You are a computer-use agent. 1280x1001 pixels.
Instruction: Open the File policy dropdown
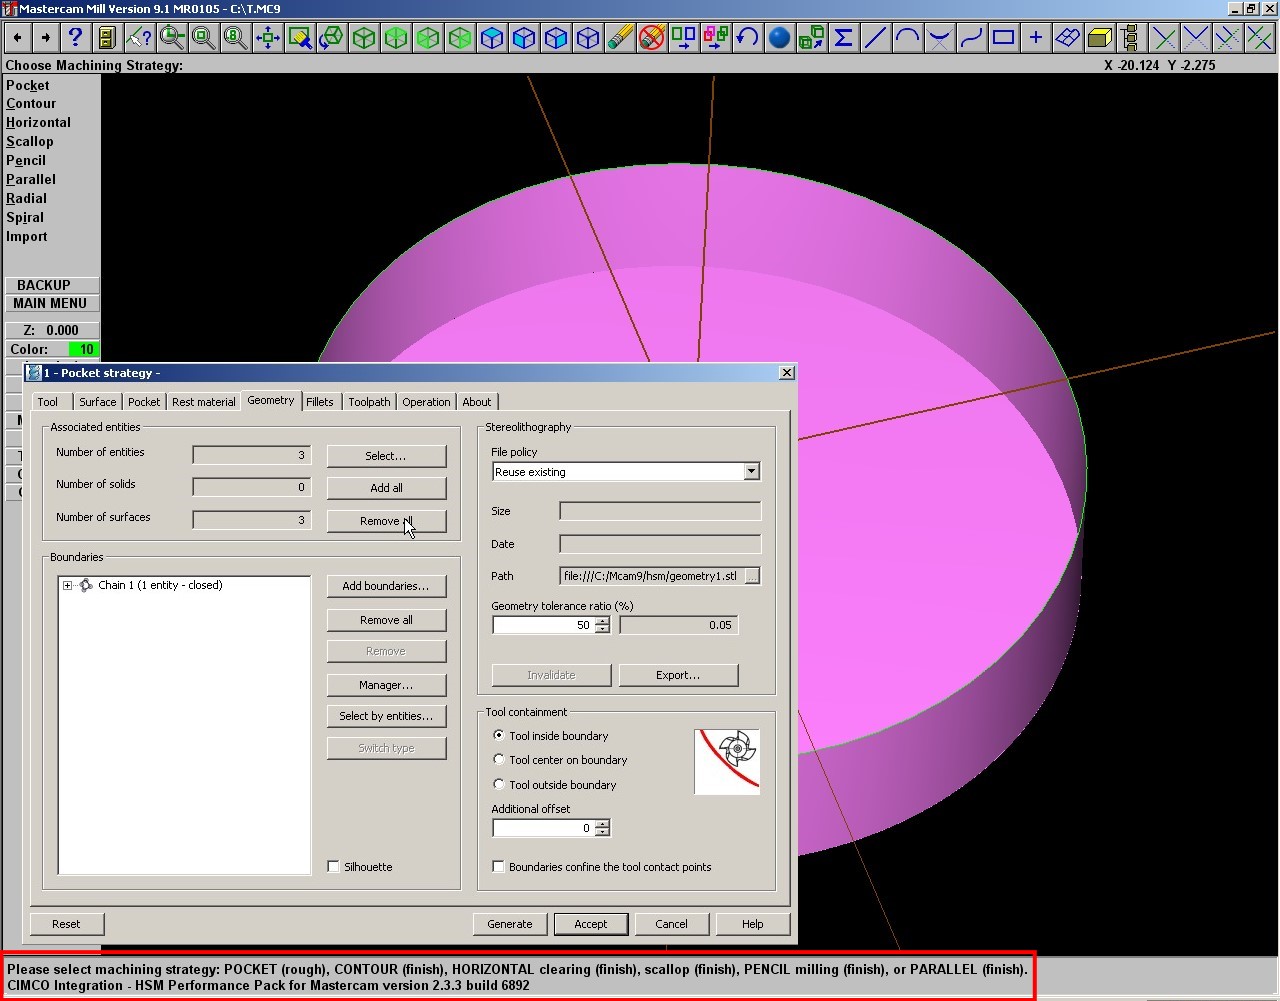[x=751, y=472]
